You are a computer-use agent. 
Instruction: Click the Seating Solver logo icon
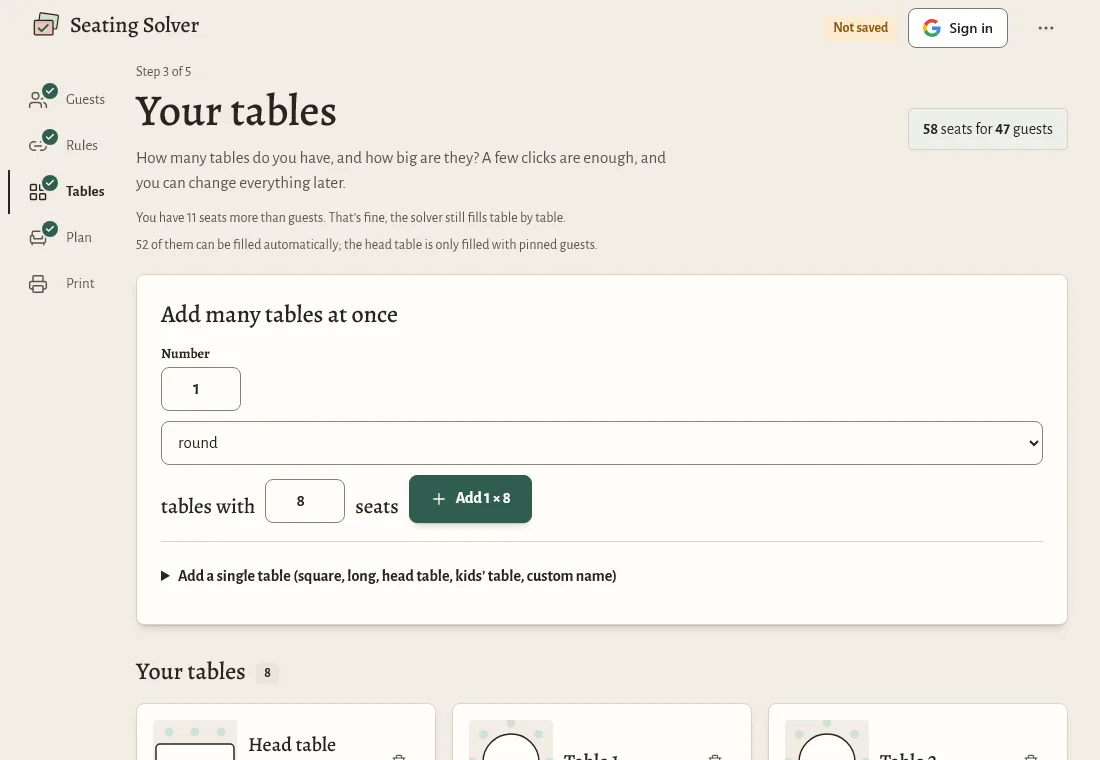coord(46,25)
